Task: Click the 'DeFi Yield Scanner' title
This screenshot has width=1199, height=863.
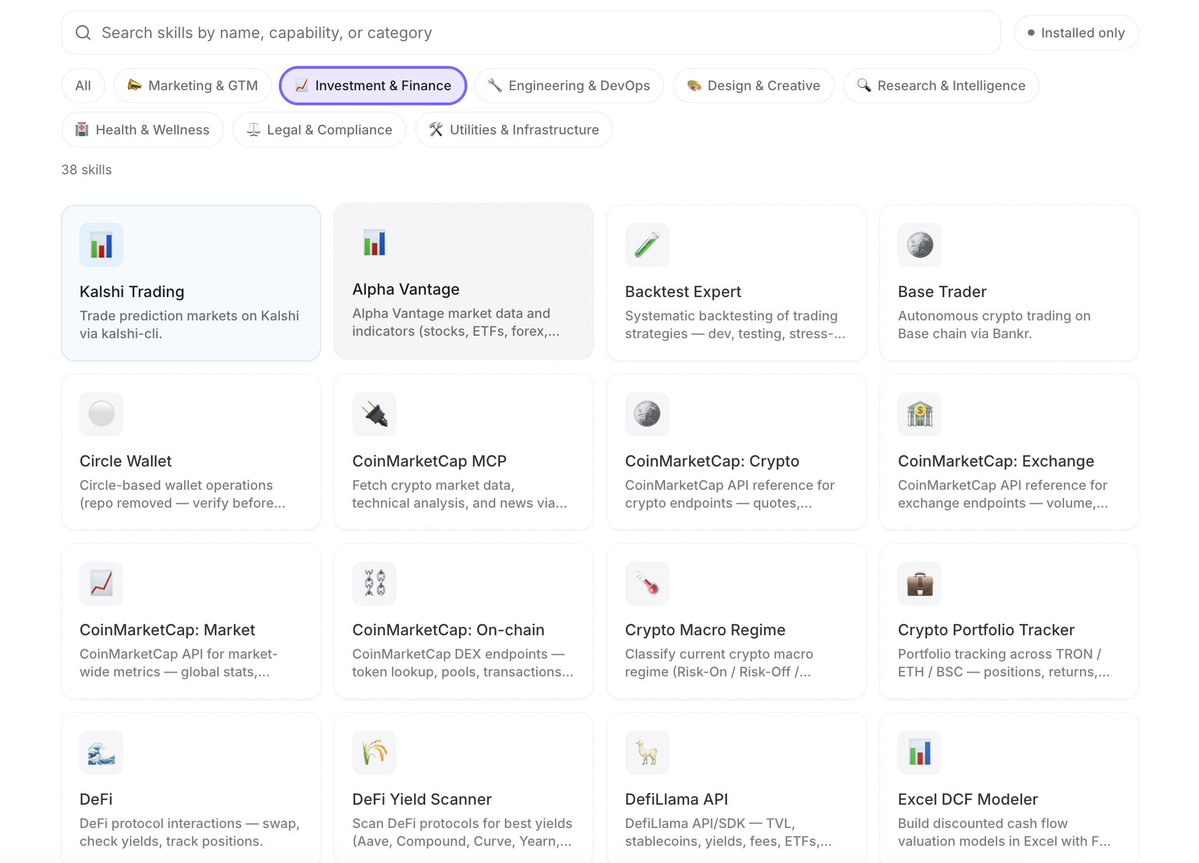Action: point(421,799)
